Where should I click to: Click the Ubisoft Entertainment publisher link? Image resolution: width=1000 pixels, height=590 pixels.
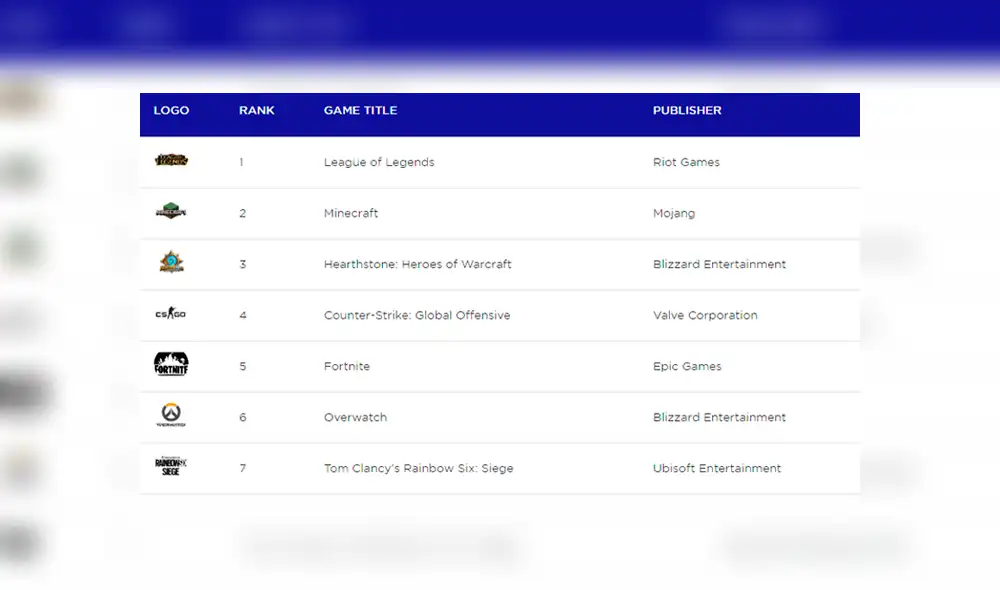(x=716, y=468)
